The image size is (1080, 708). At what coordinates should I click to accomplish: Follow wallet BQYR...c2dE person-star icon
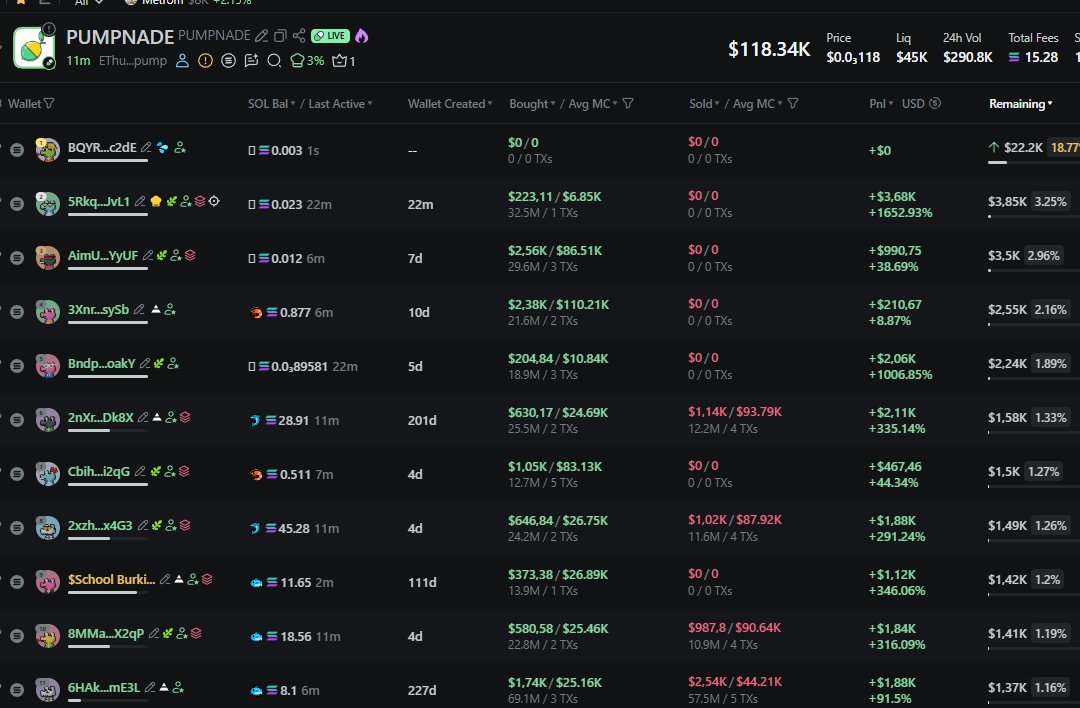coord(180,147)
